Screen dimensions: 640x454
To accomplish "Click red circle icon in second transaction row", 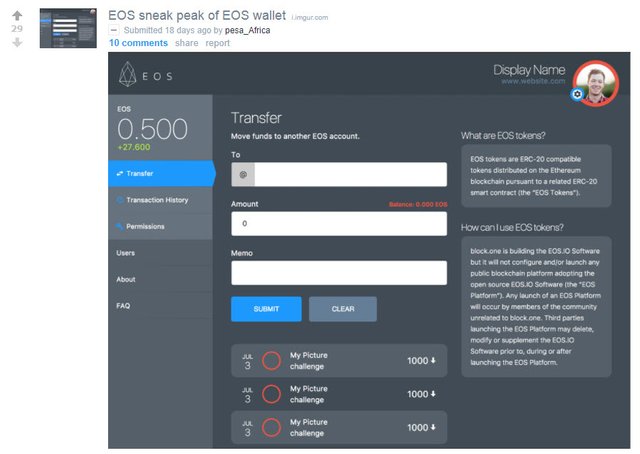I will (271, 394).
